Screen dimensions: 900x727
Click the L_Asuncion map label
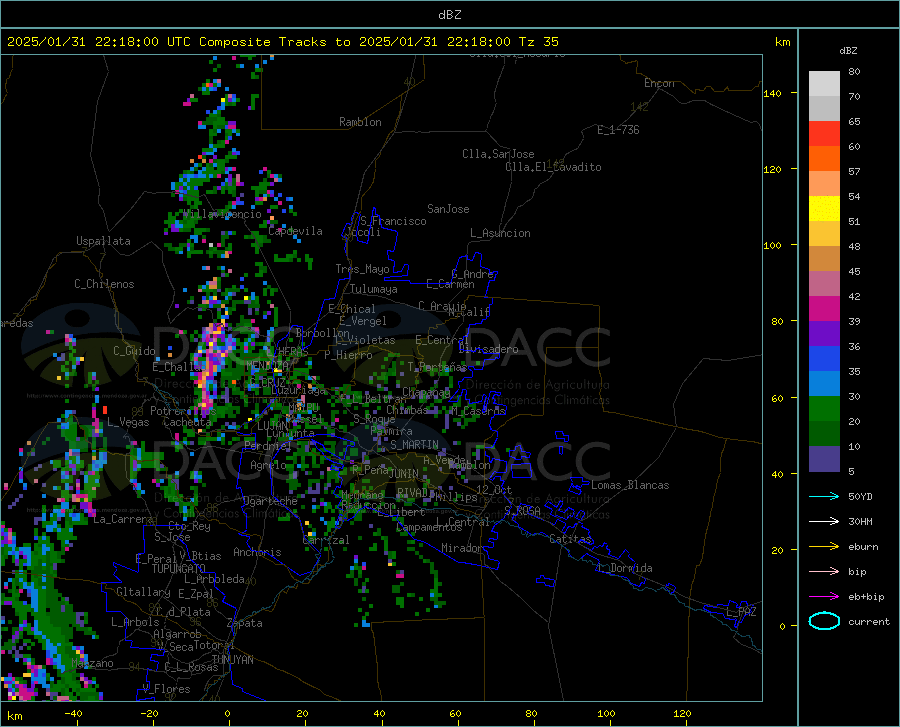tap(500, 233)
